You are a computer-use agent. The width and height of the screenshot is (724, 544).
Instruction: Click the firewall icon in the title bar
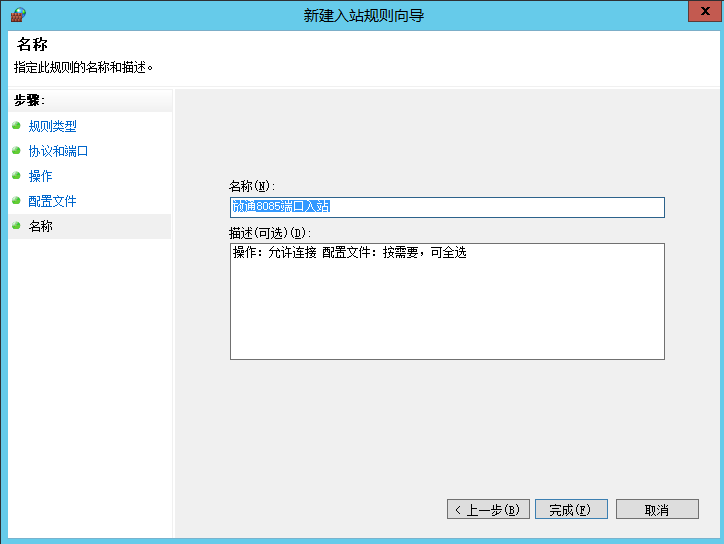click(x=17, y=14)
